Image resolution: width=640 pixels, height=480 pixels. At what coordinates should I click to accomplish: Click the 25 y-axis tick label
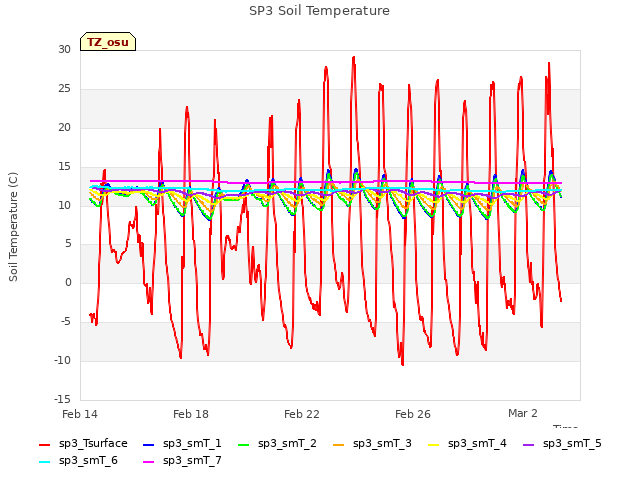pos(64,88)
